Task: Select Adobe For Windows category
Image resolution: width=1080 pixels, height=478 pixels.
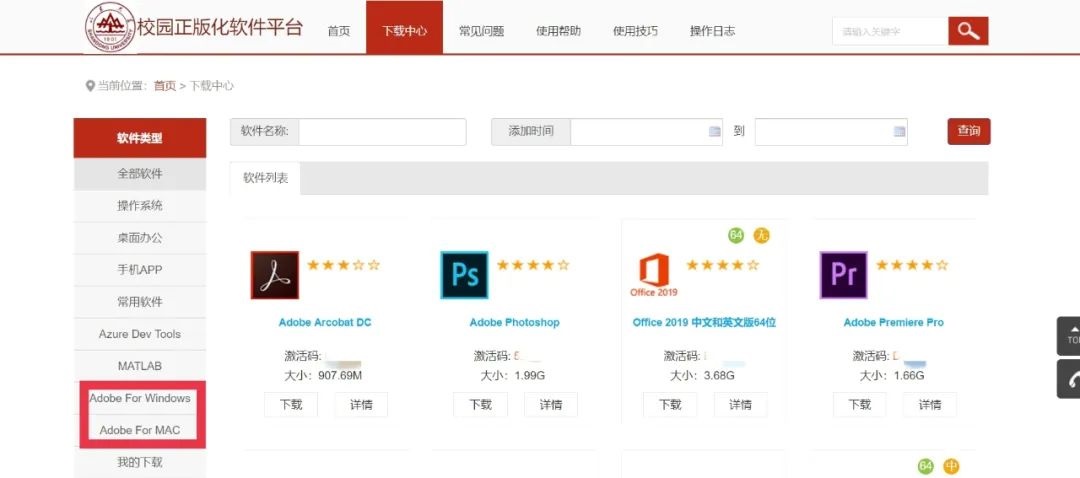Action: pyautogui.click(x=140, y=398)
